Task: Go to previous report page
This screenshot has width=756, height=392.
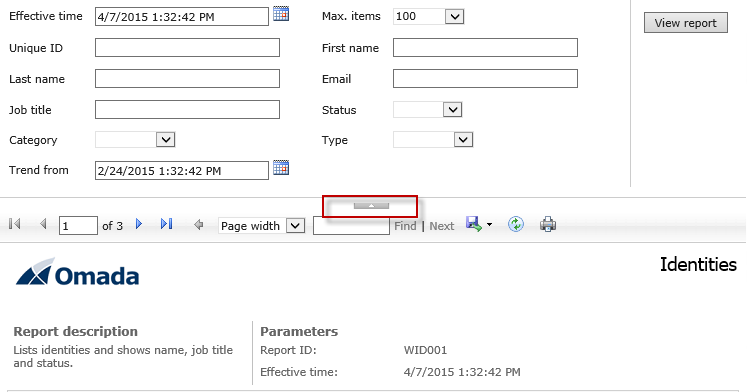Action: click(x=43, y=224)
